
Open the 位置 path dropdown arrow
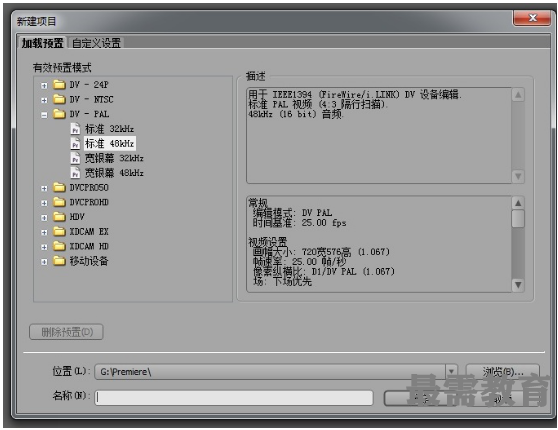pos(451,372)
